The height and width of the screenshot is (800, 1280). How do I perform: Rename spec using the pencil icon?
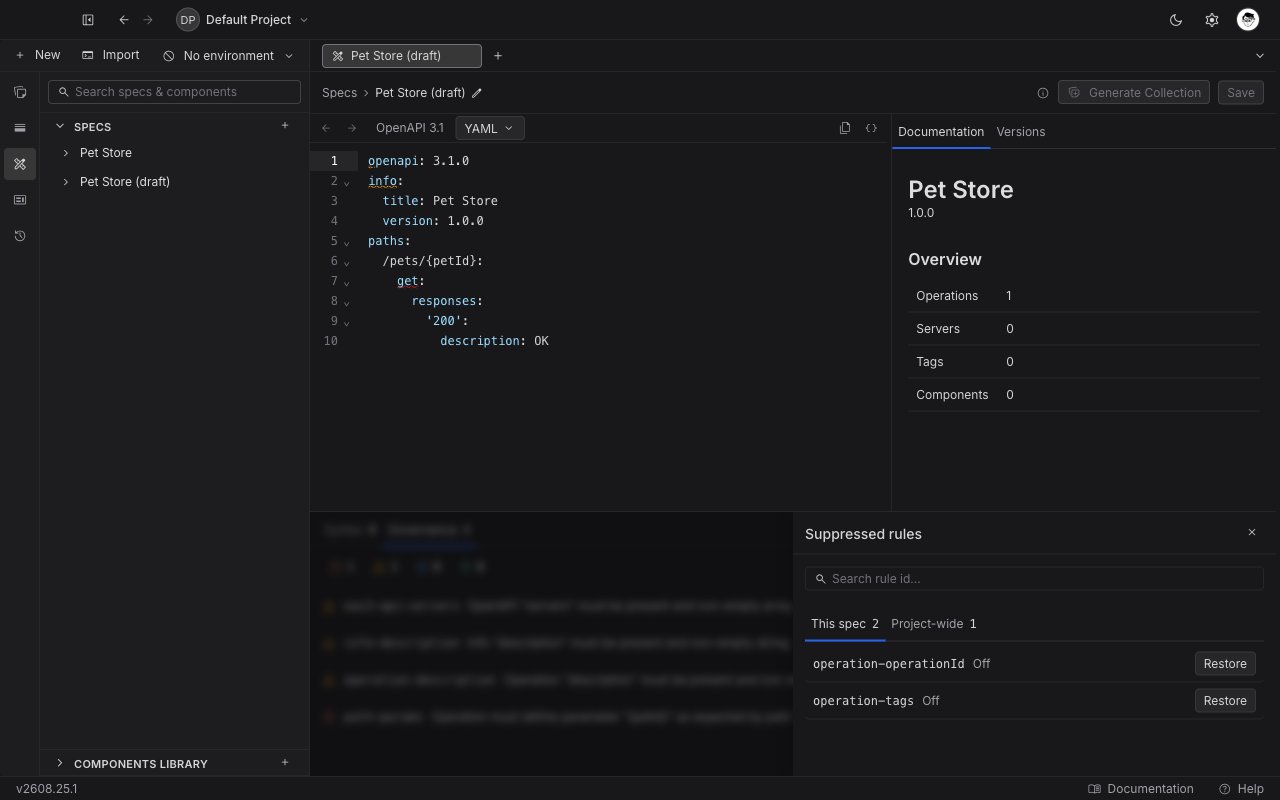[477, 93]
